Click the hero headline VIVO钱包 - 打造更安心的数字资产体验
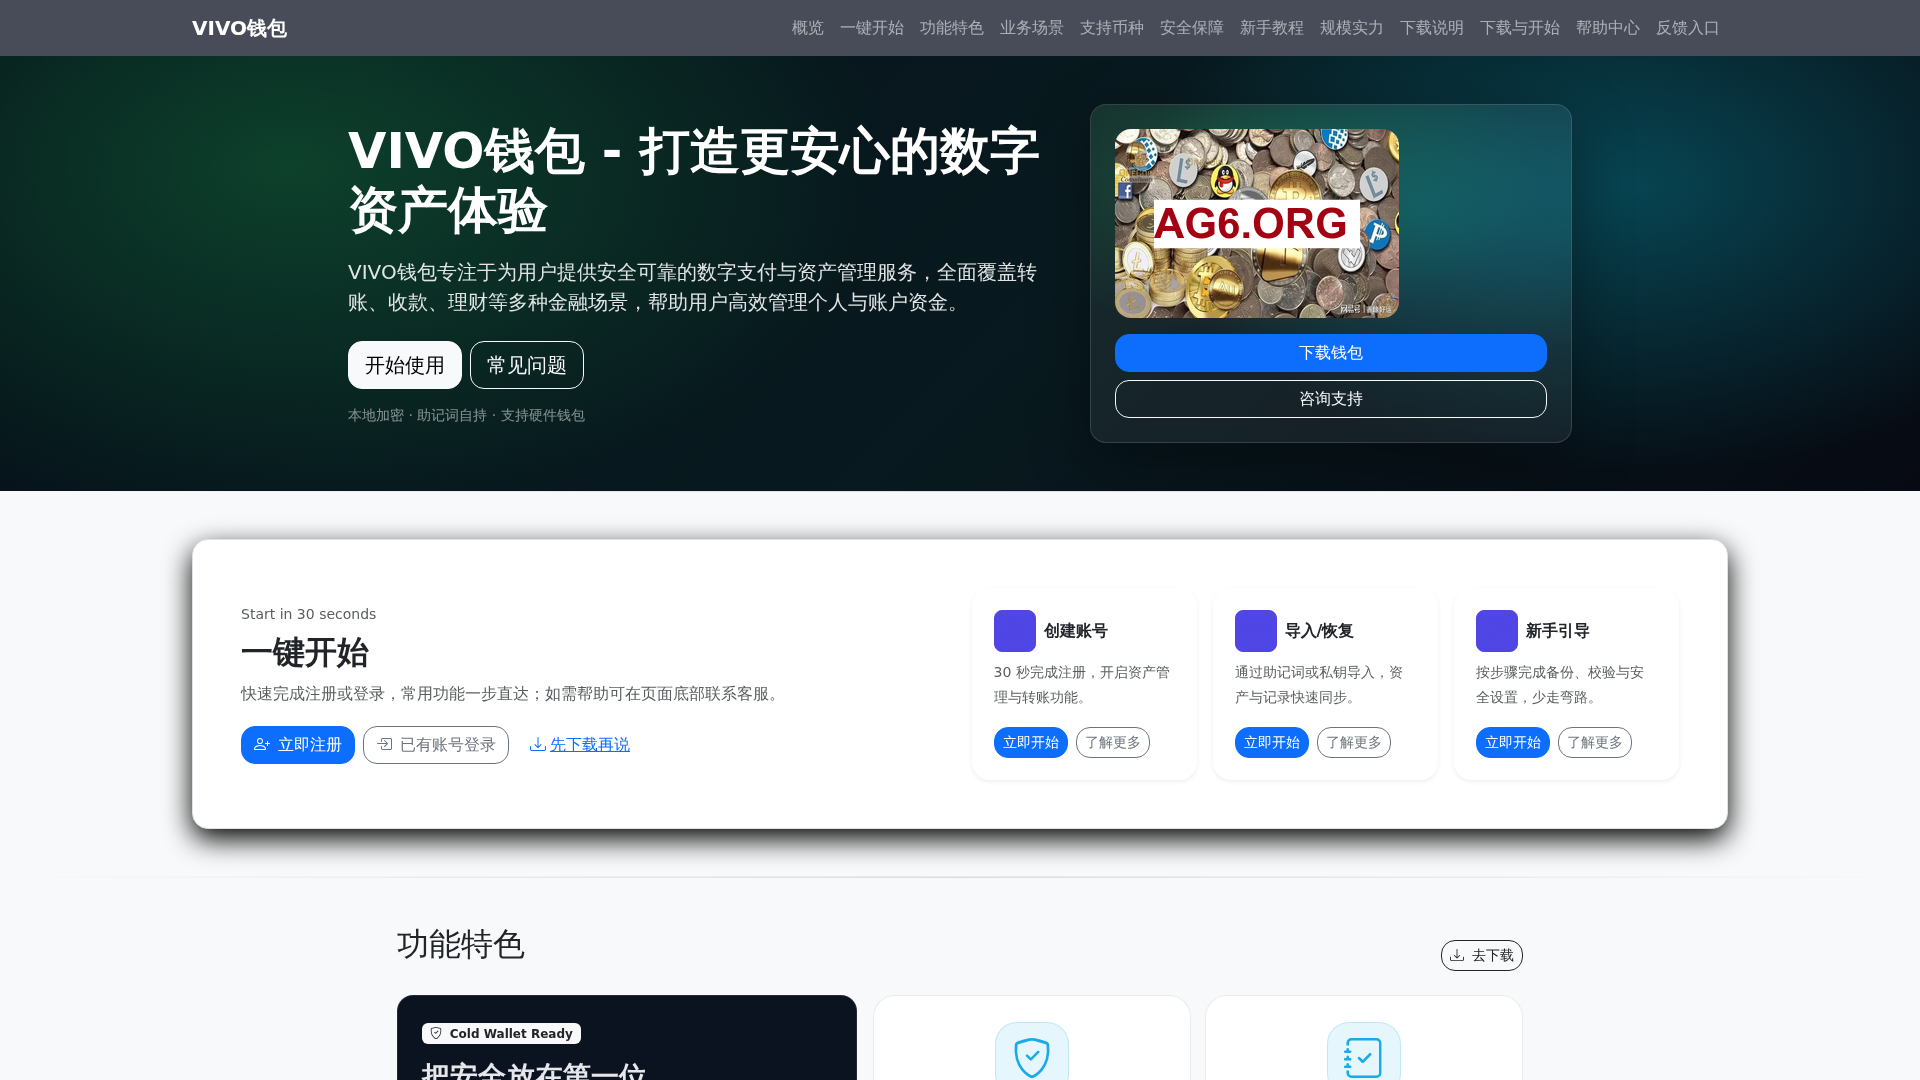This screenshot has width=1920, height=1080. pyautogui.click(x=693, y=181)
